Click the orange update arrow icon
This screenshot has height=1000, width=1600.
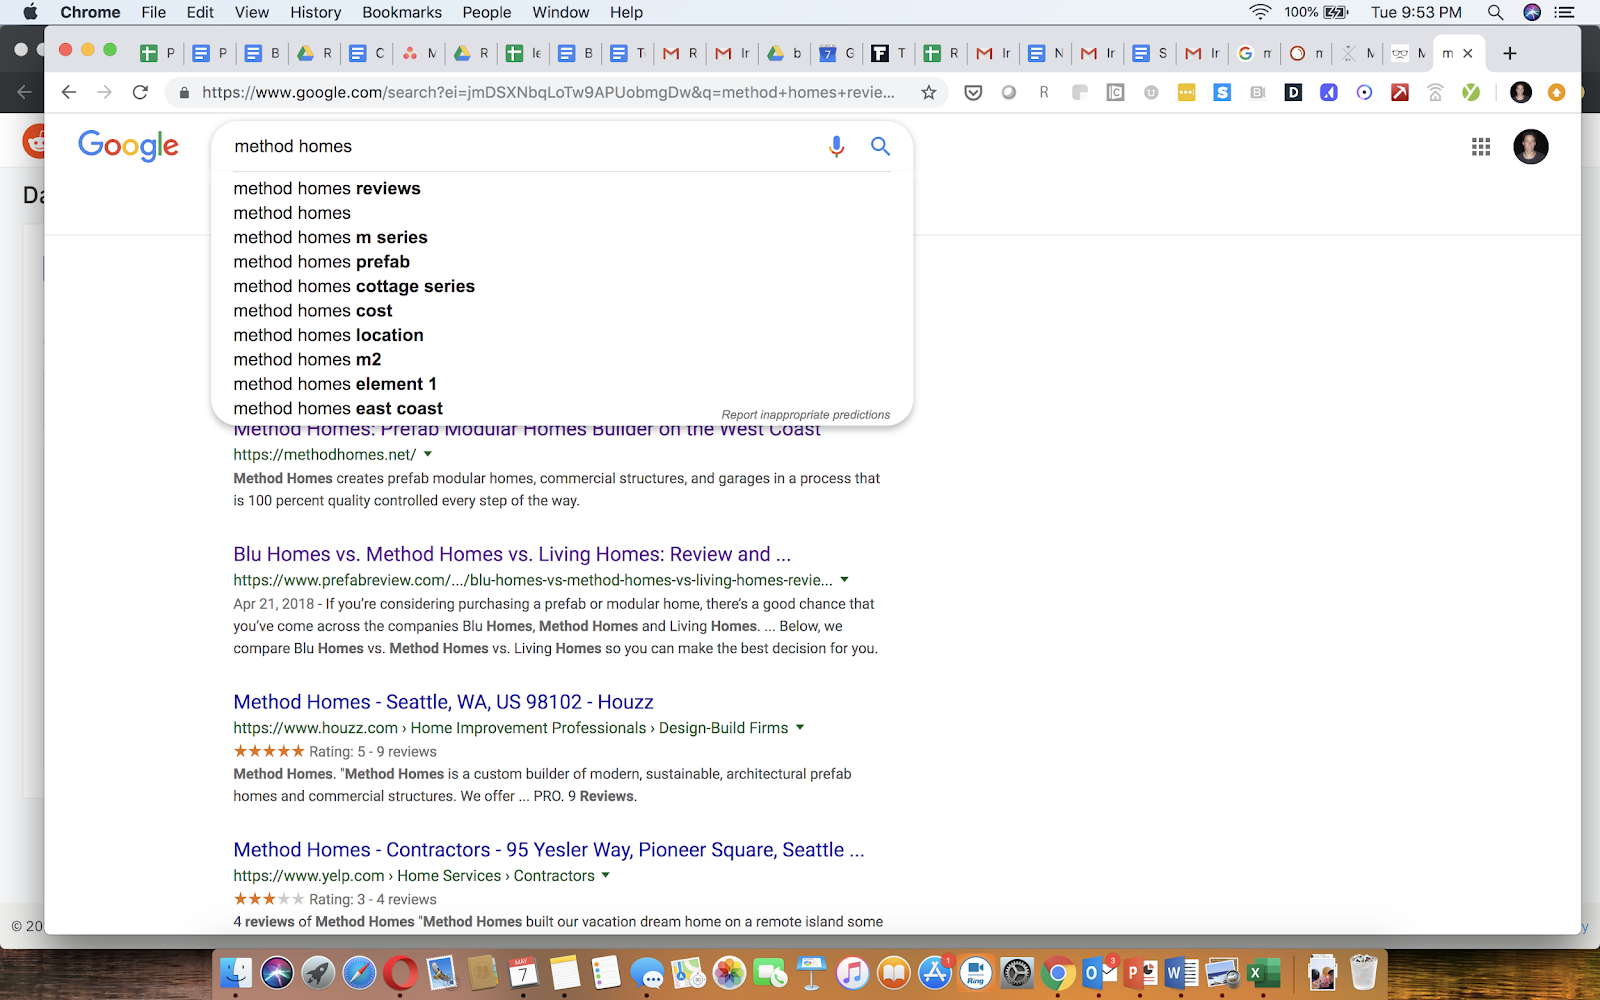1556,92
